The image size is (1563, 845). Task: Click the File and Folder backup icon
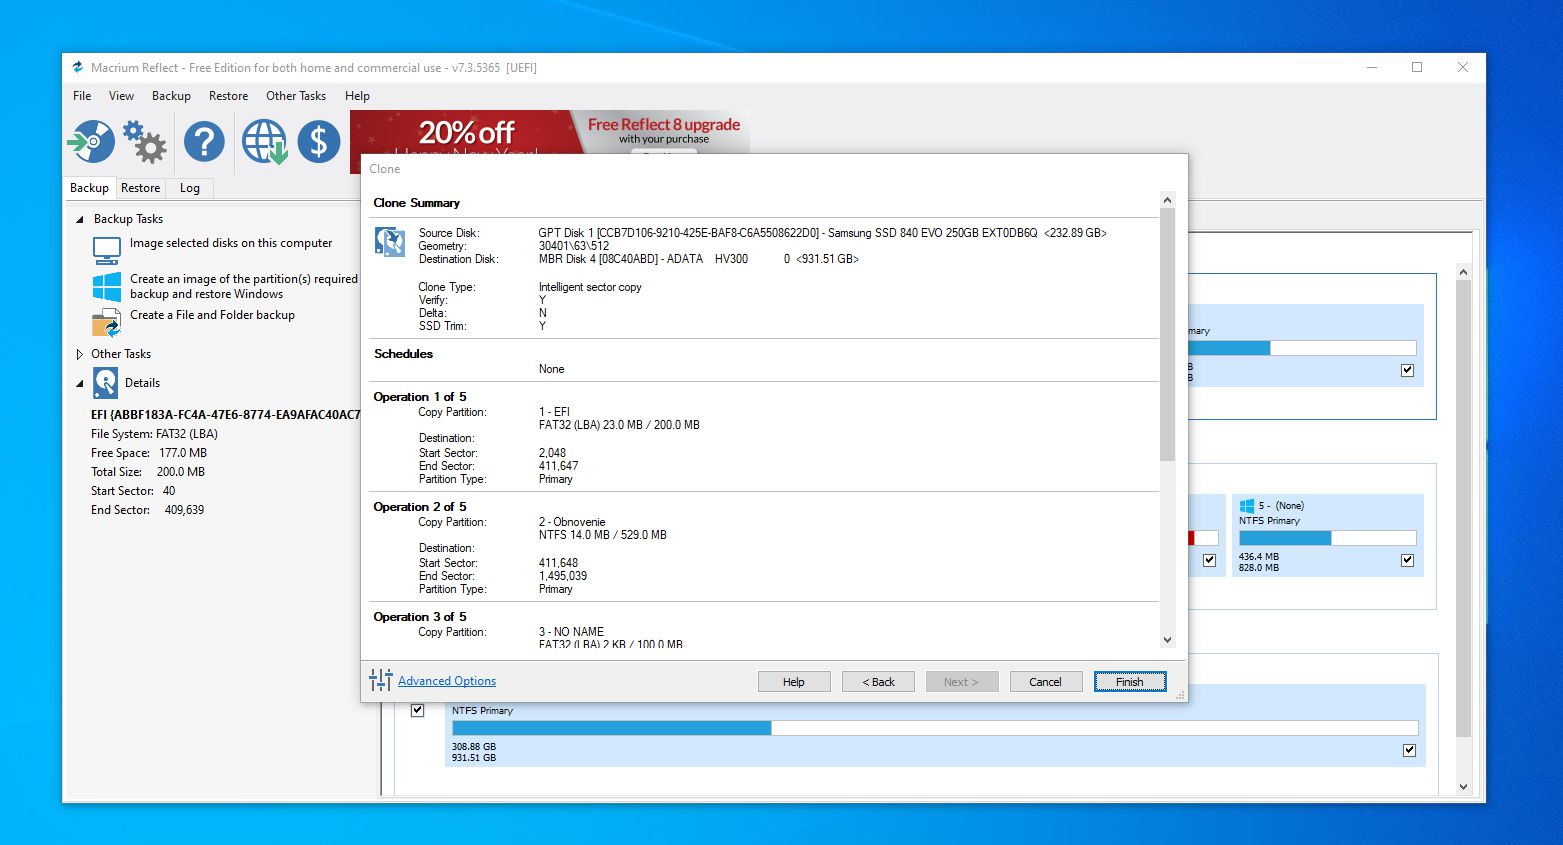click(106, 323)
